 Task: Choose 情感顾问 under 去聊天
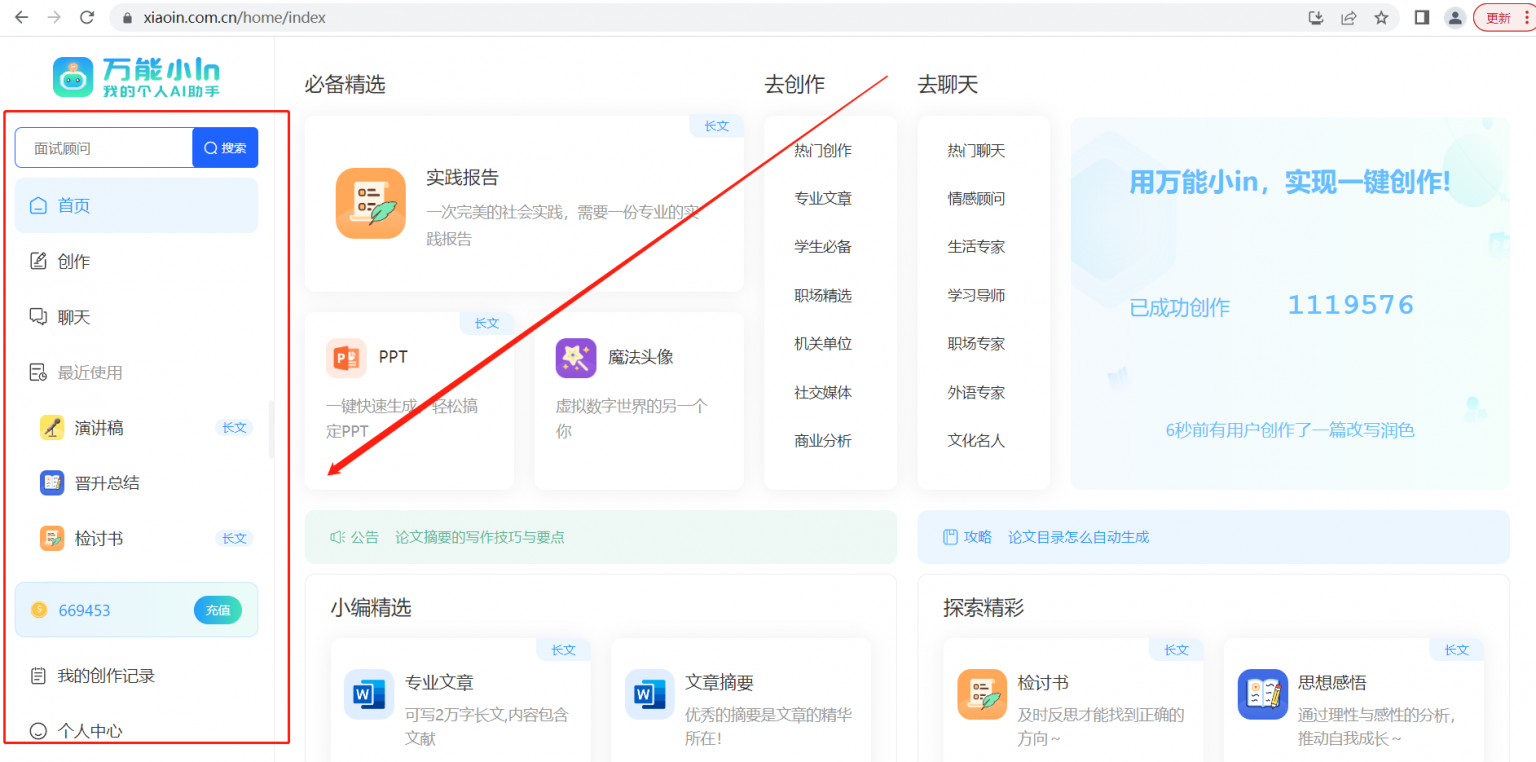pyautogui.click(x=976, y=199)
